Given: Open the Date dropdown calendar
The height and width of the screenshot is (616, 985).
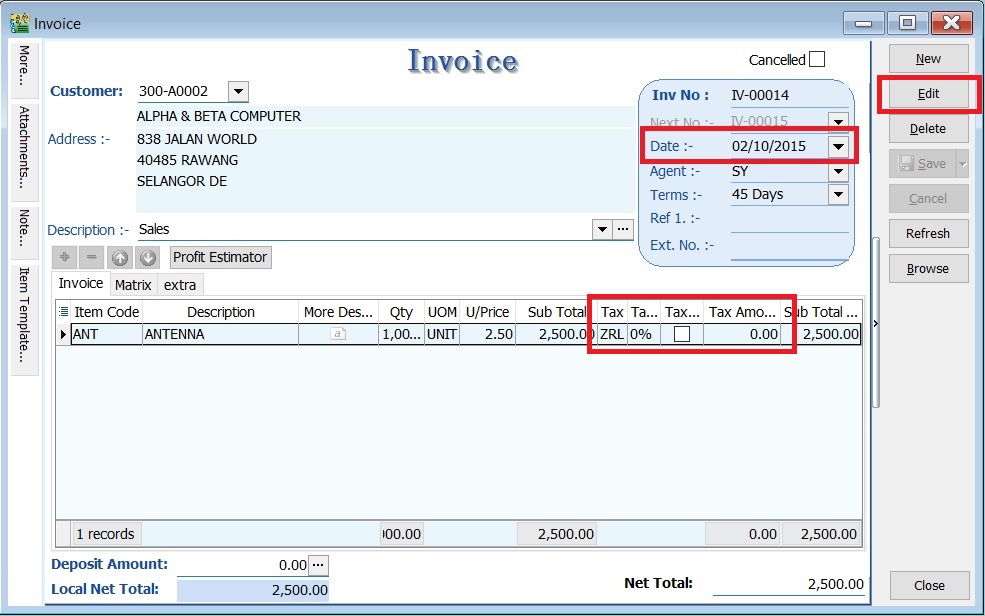Looking at the screenshot, I should [x=838, y=147].
